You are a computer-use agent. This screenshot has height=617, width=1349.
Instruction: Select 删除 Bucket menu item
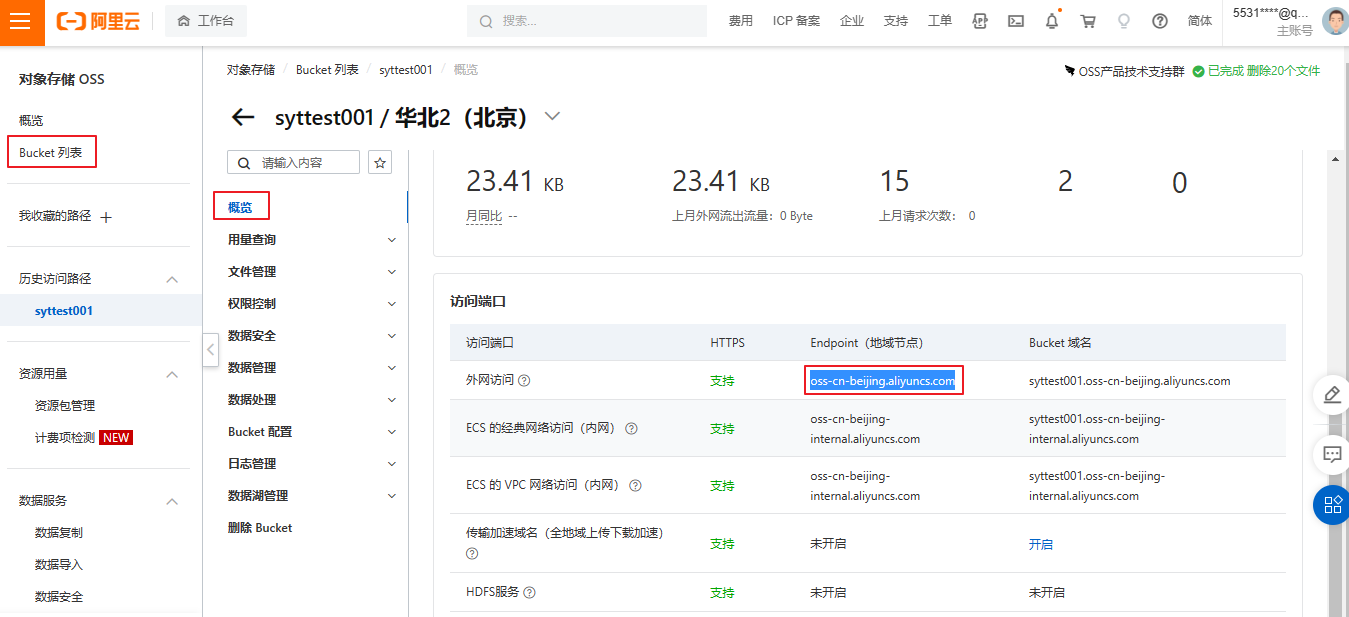[260, 528]
